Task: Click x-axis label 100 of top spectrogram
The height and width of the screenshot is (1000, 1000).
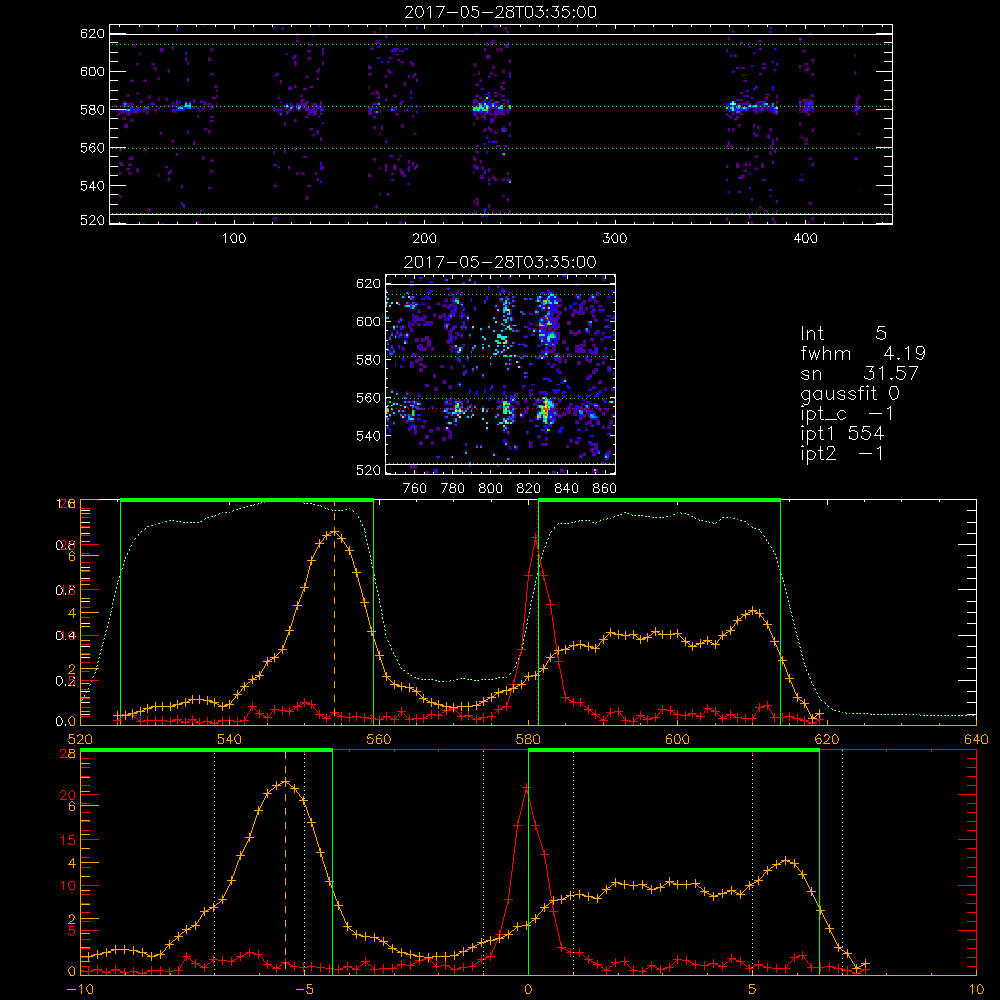Action: point(234,239)
